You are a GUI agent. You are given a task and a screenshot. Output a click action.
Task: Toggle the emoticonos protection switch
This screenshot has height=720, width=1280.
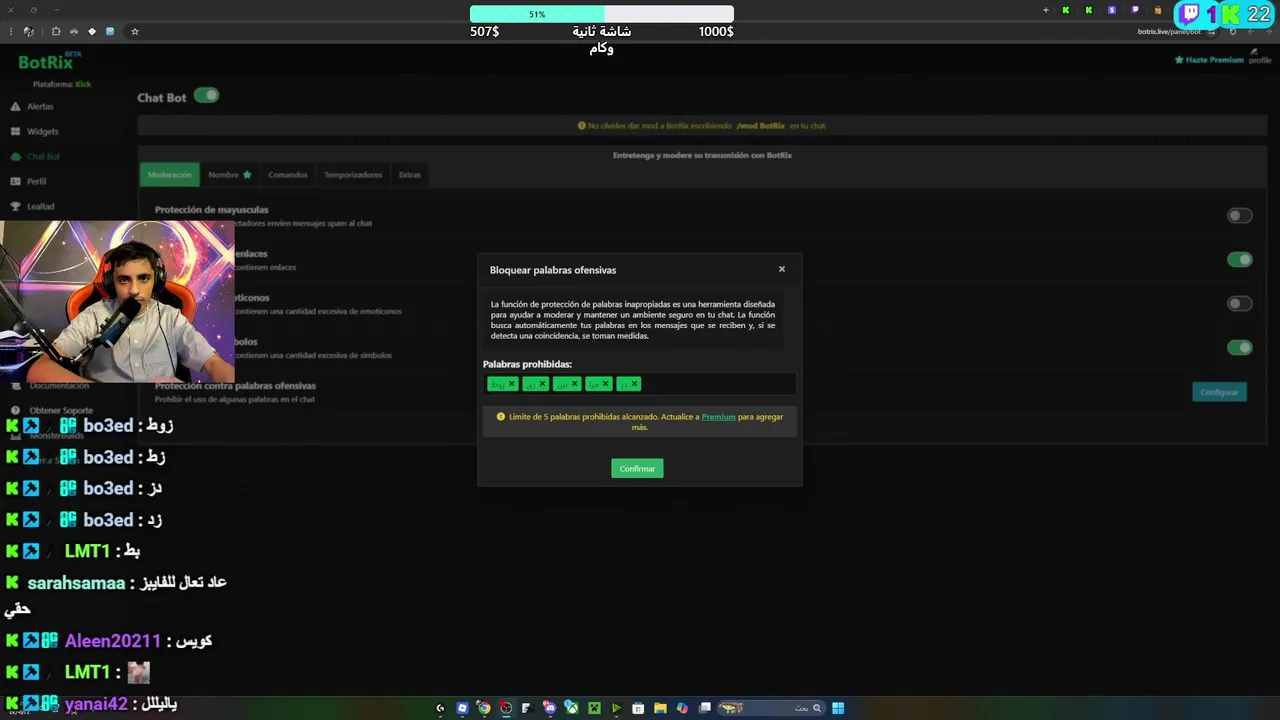(x=1240, y=304)
